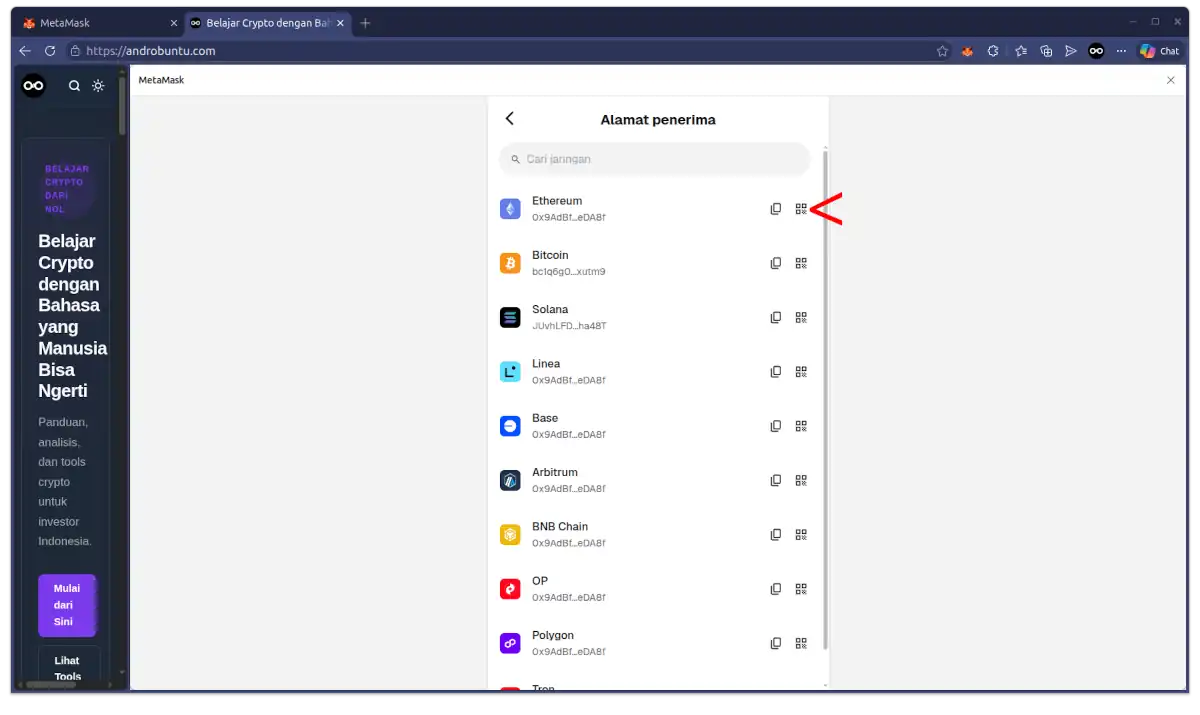Click the Bitcoin address bc1q6g0...xutm9
1200x715 pixels.
pyautogui.click(x=569, y=272)
